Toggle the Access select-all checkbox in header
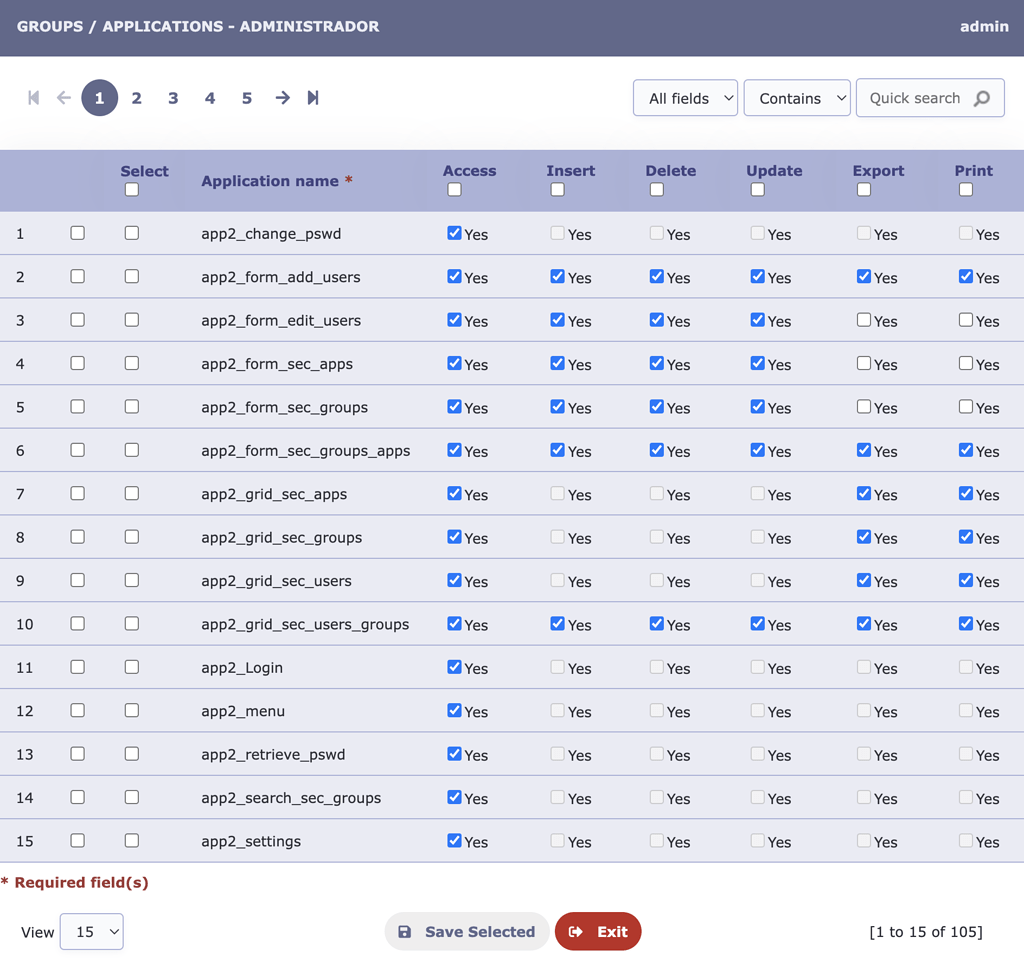This screenshot has height=969, width=1024. coord(454,189)
